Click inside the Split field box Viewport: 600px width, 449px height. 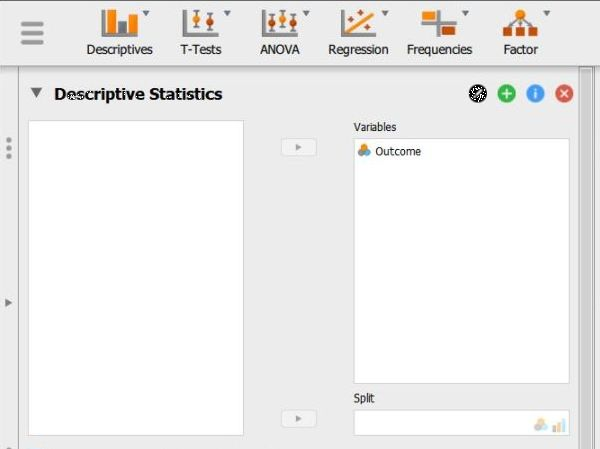440,423
